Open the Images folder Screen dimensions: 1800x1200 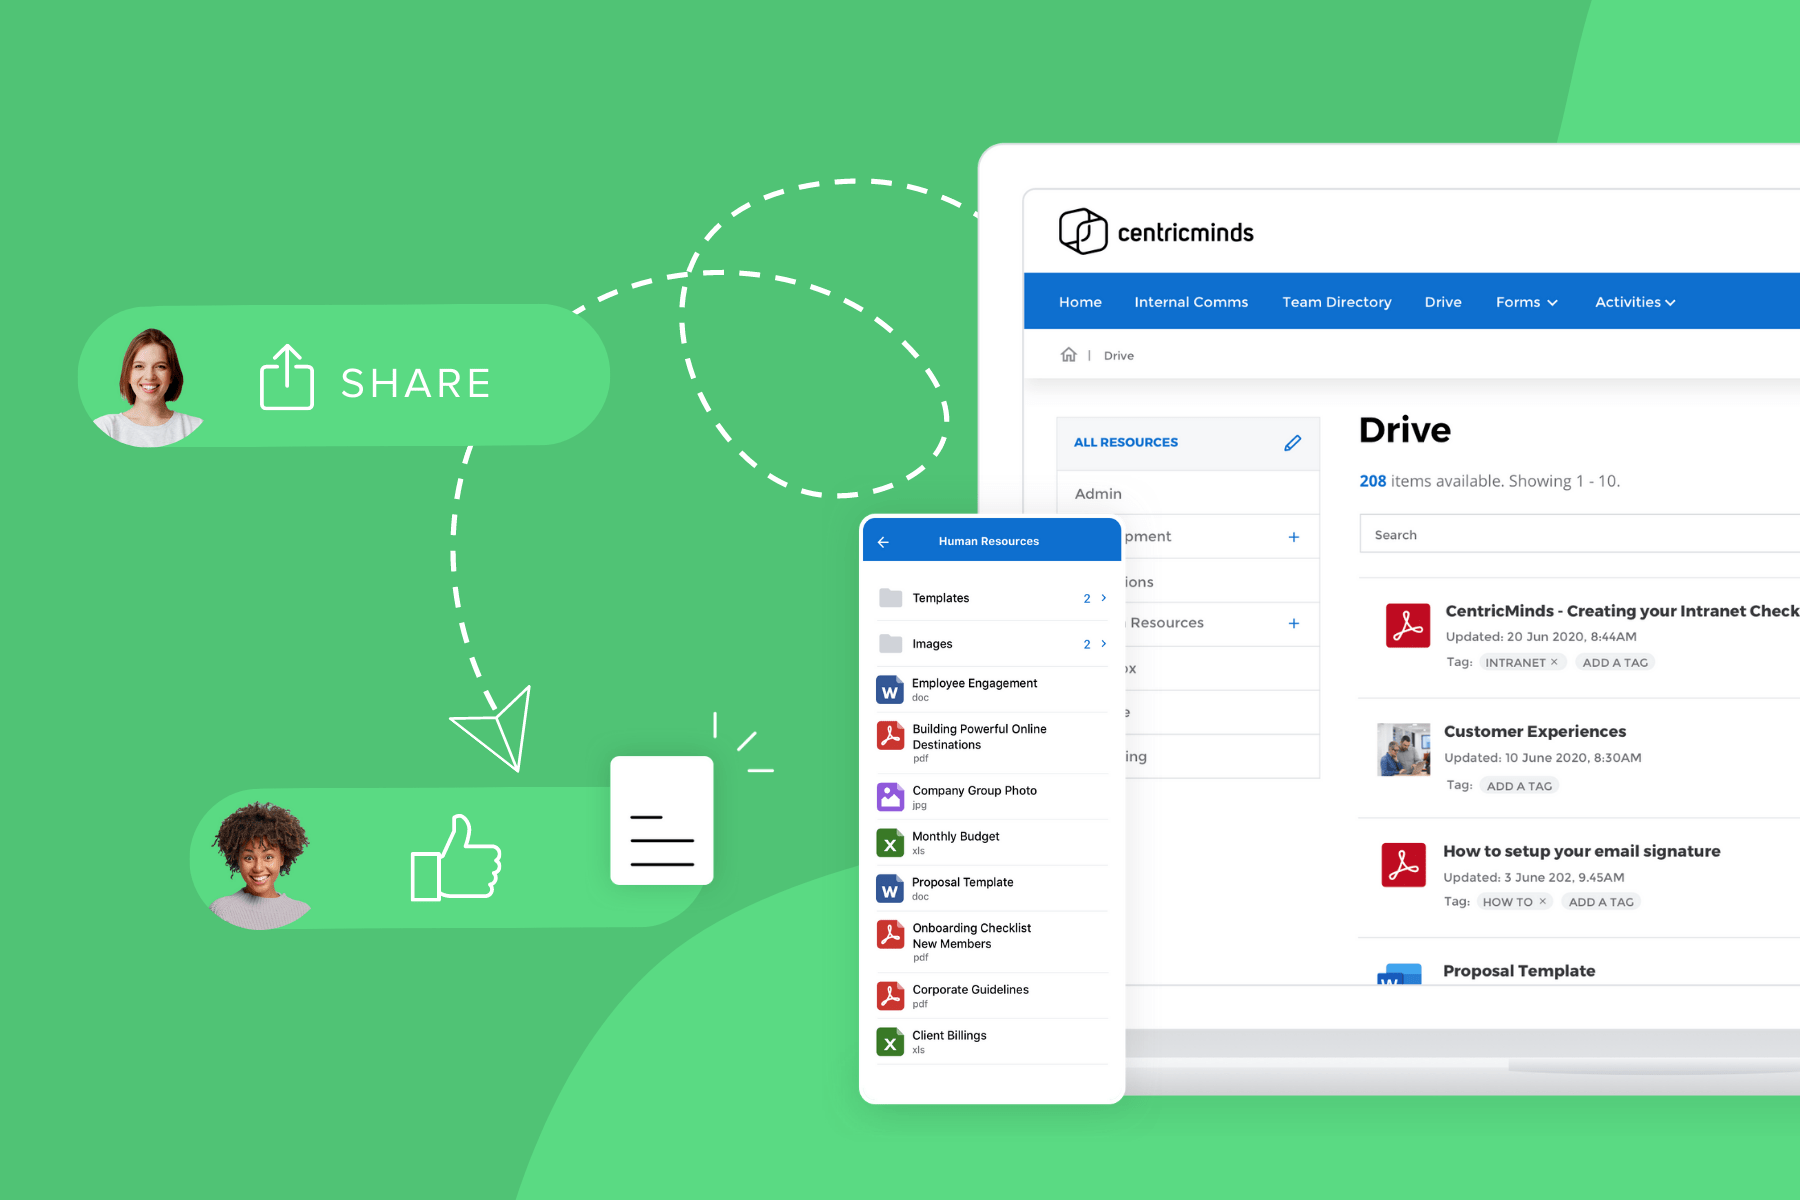992,644
